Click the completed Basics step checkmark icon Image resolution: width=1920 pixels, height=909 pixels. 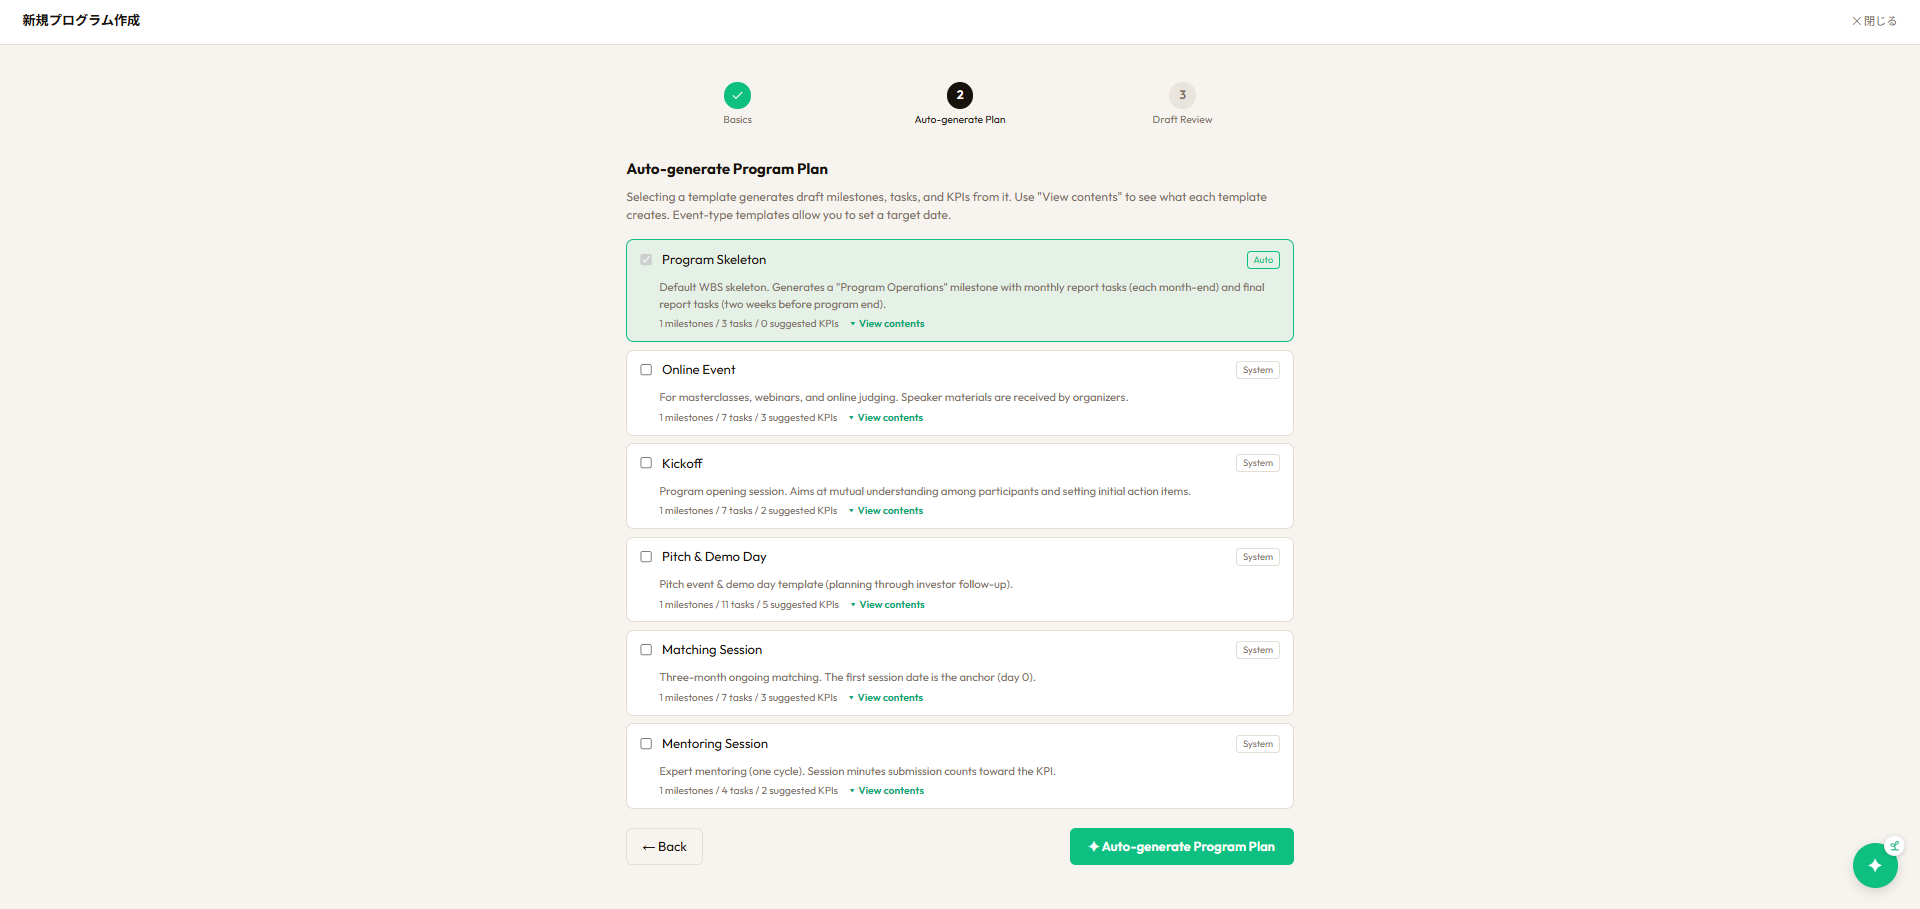pos(737,95)
